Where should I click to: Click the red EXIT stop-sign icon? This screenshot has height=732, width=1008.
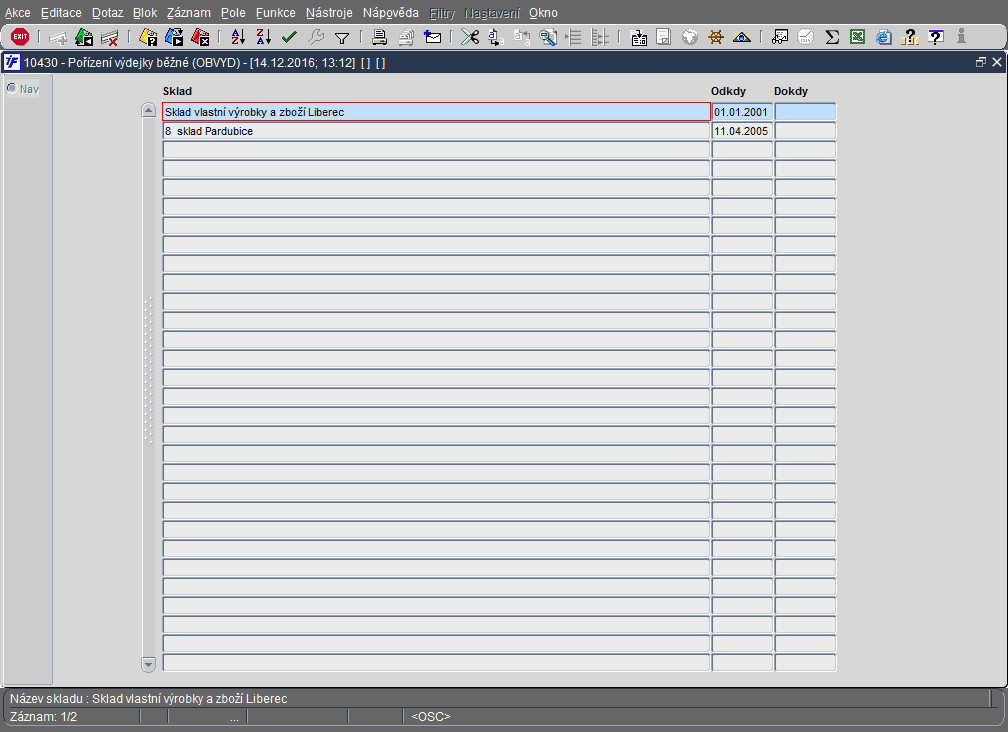pos(20,37)
